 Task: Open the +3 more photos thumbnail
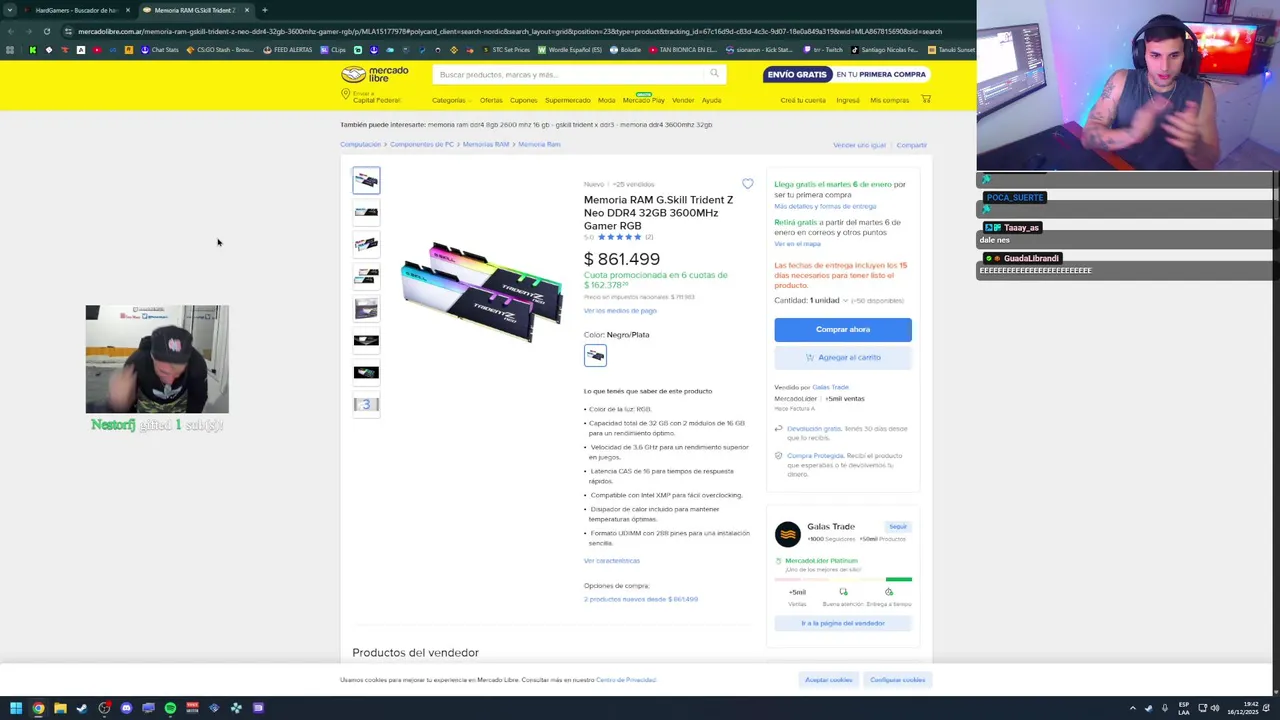[x=366, y=404]
